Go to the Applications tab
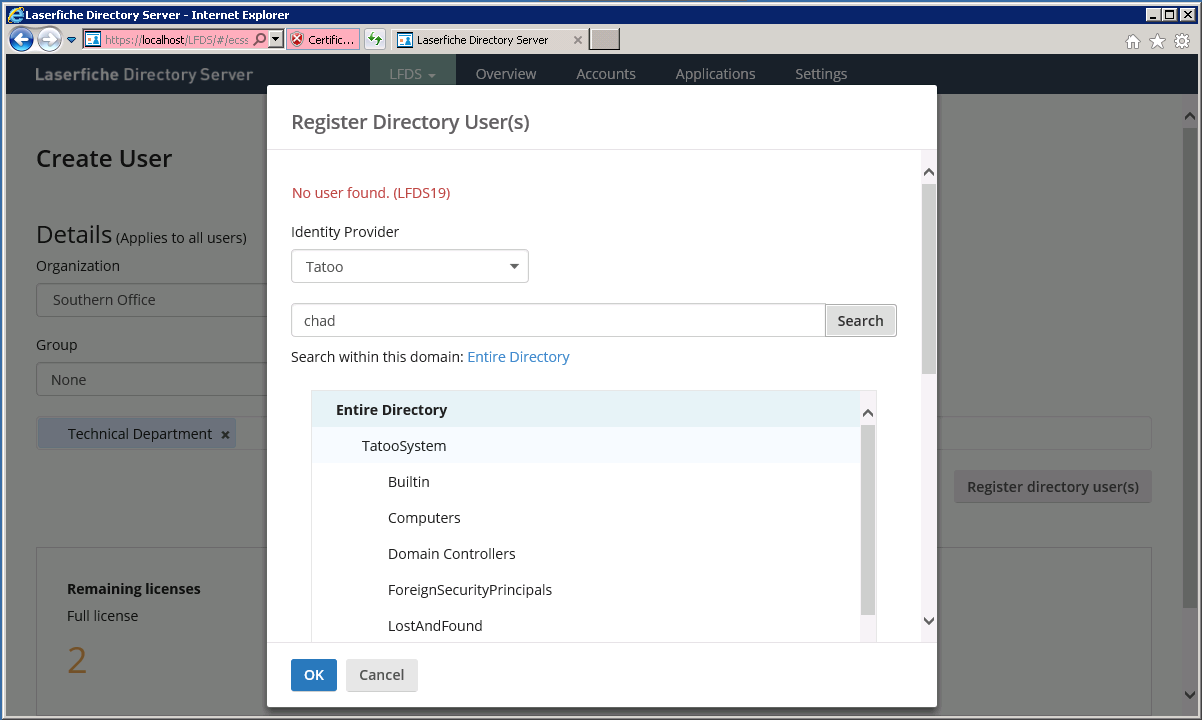Viewport: 1202px width, 721px height. point(715,74)
